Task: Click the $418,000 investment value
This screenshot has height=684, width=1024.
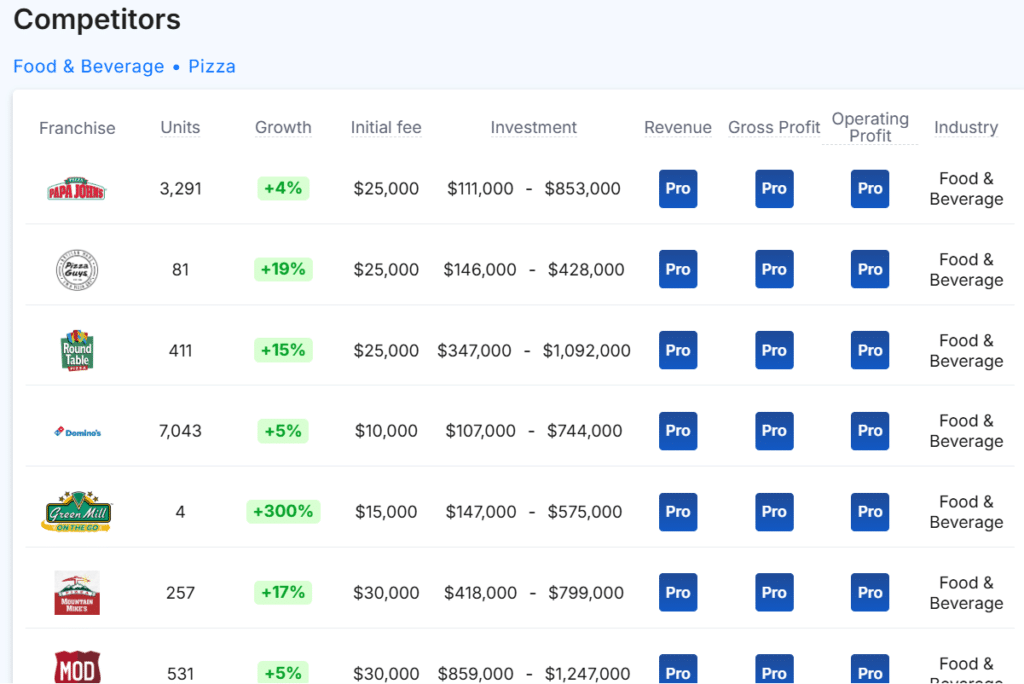Action: tap(481, 593)
